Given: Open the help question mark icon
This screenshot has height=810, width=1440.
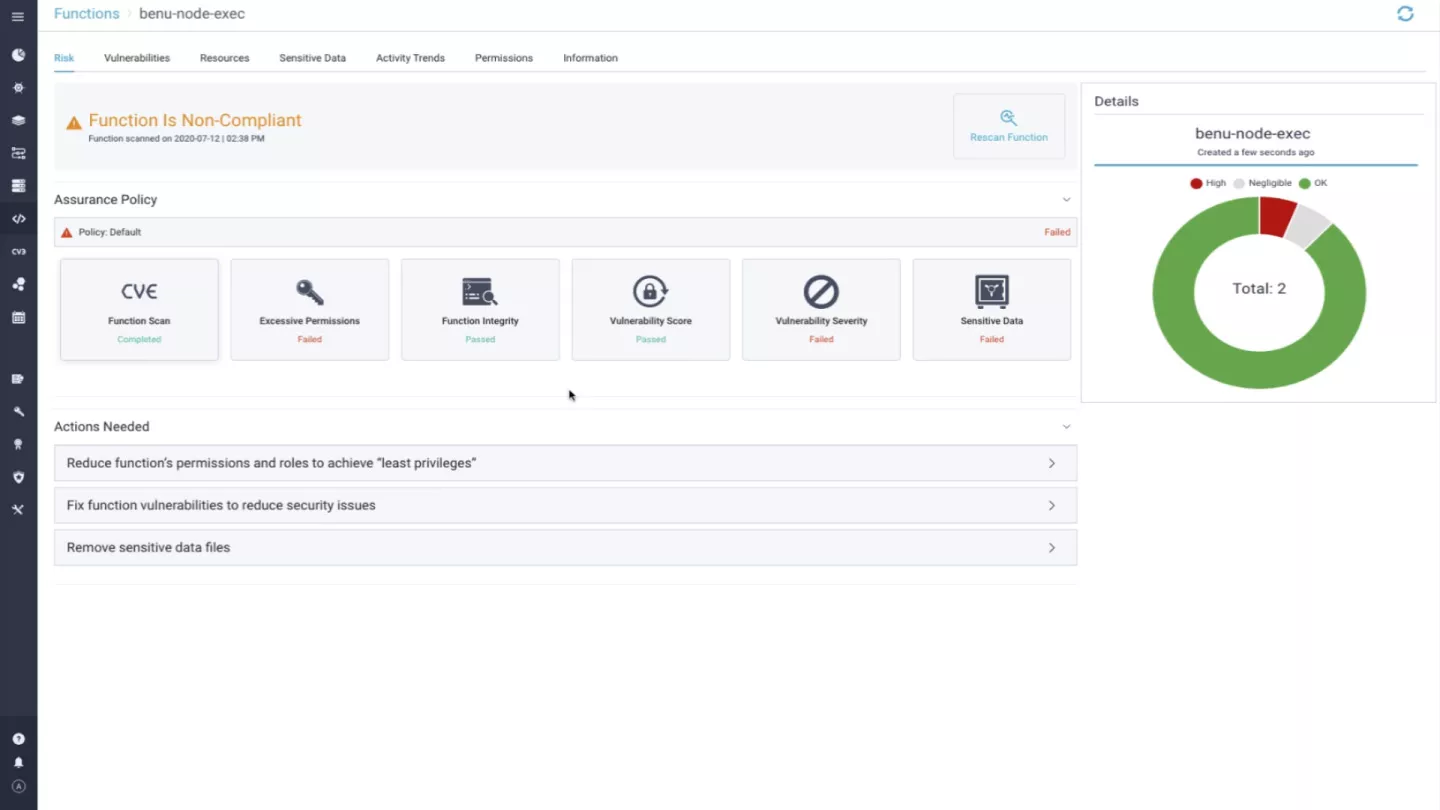Looking at the screenshot, I should click(18, 739).
